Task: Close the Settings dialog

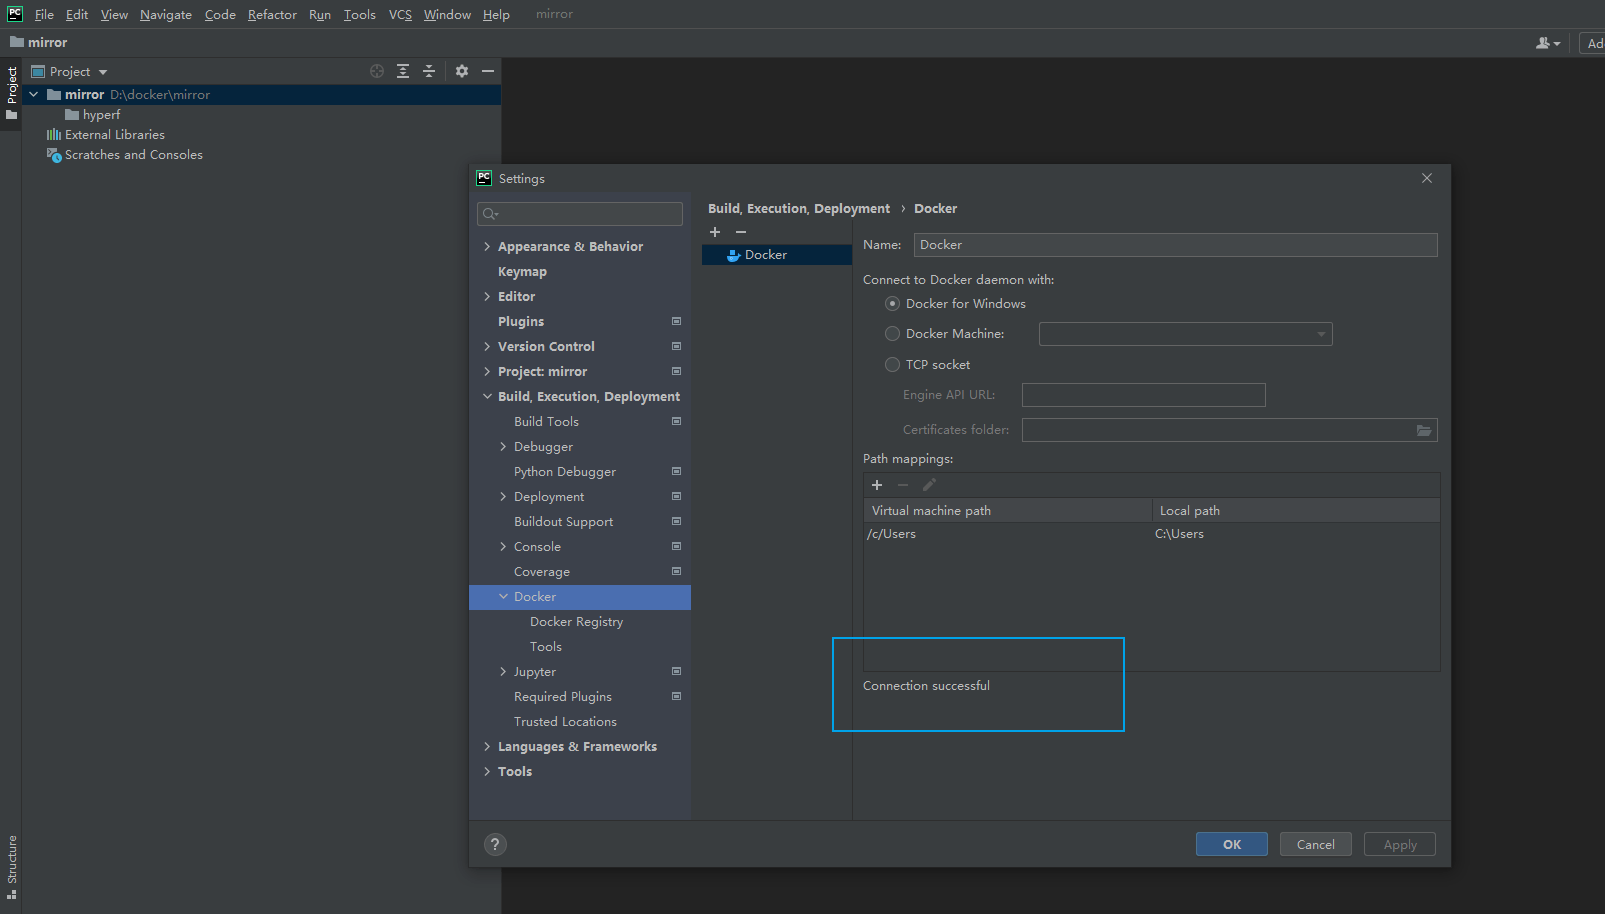Action: [1427, 178]
